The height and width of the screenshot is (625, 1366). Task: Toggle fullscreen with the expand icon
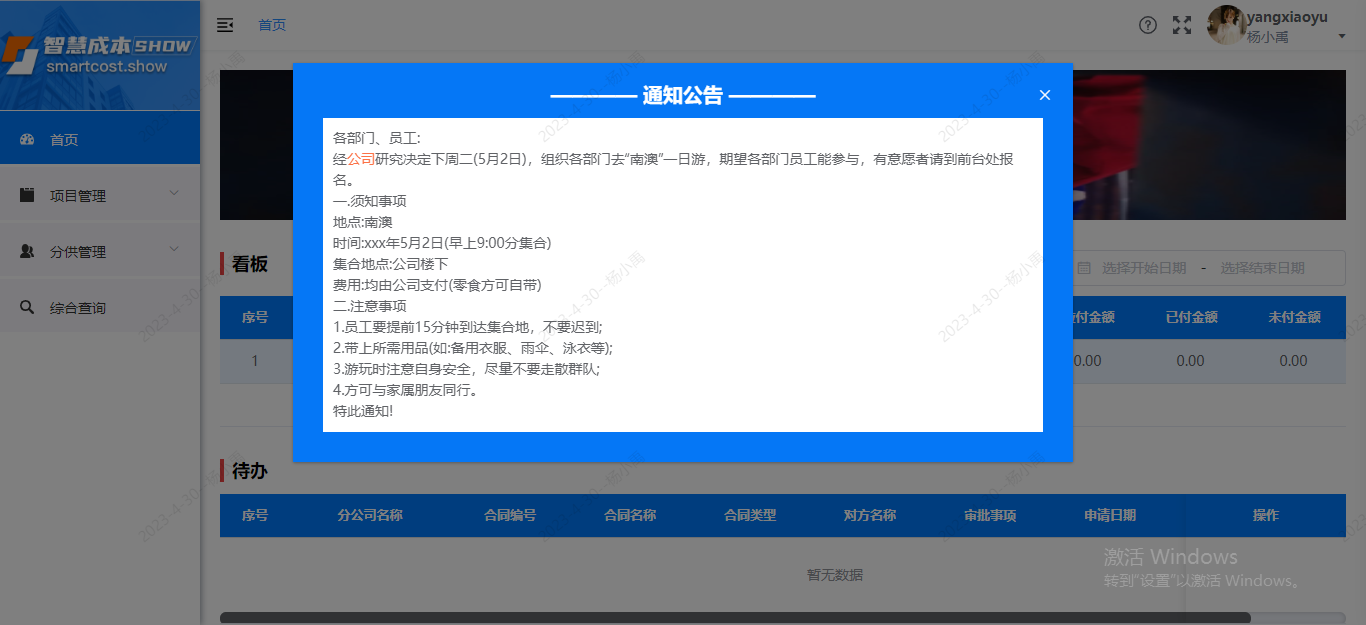[1181, 25]
